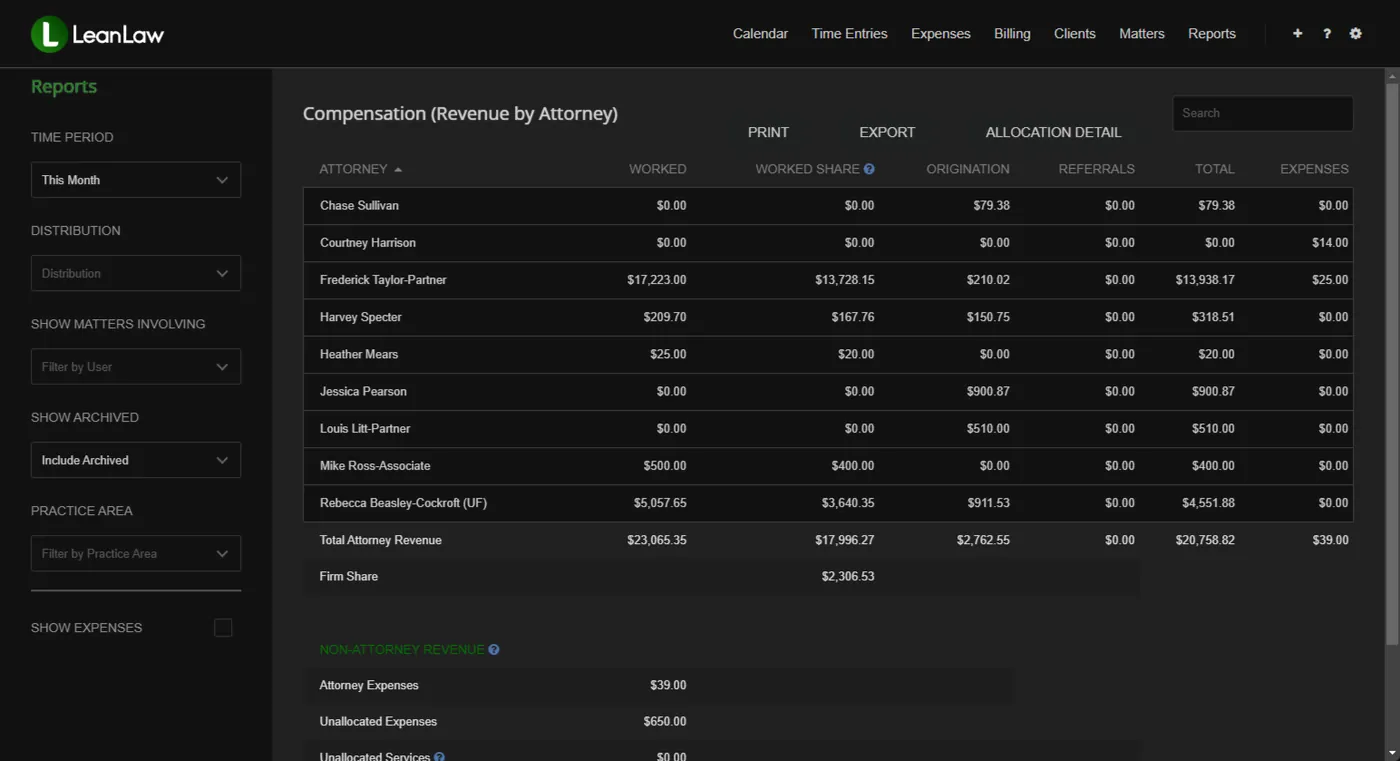The image size is (1400, 761).
Task: Click the $14.00 expenses for Courtney Harrison
Action: tap(1330, 243)
